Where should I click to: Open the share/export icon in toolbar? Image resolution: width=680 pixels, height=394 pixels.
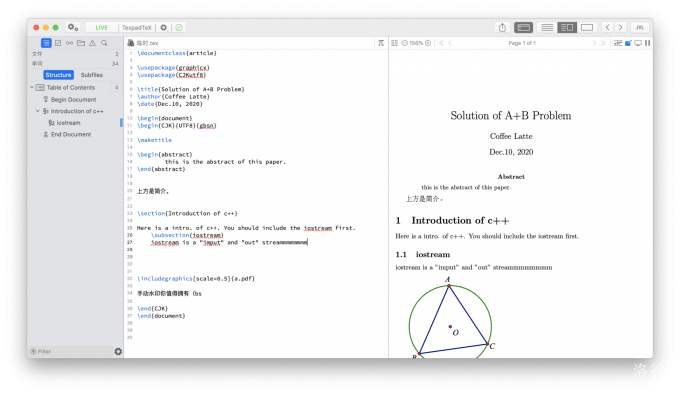click(x=502, y=27)
